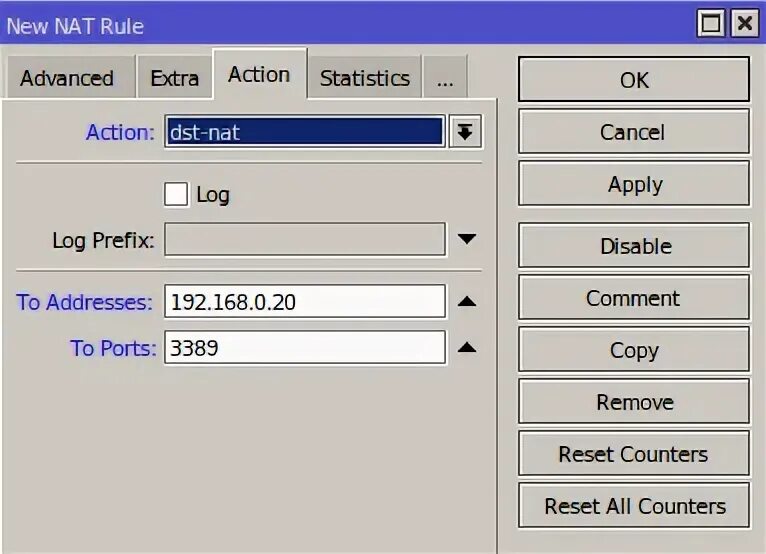This screenshot has height=554, width=766.
Task: Click the Reset All Counters button
Action: 634,506
